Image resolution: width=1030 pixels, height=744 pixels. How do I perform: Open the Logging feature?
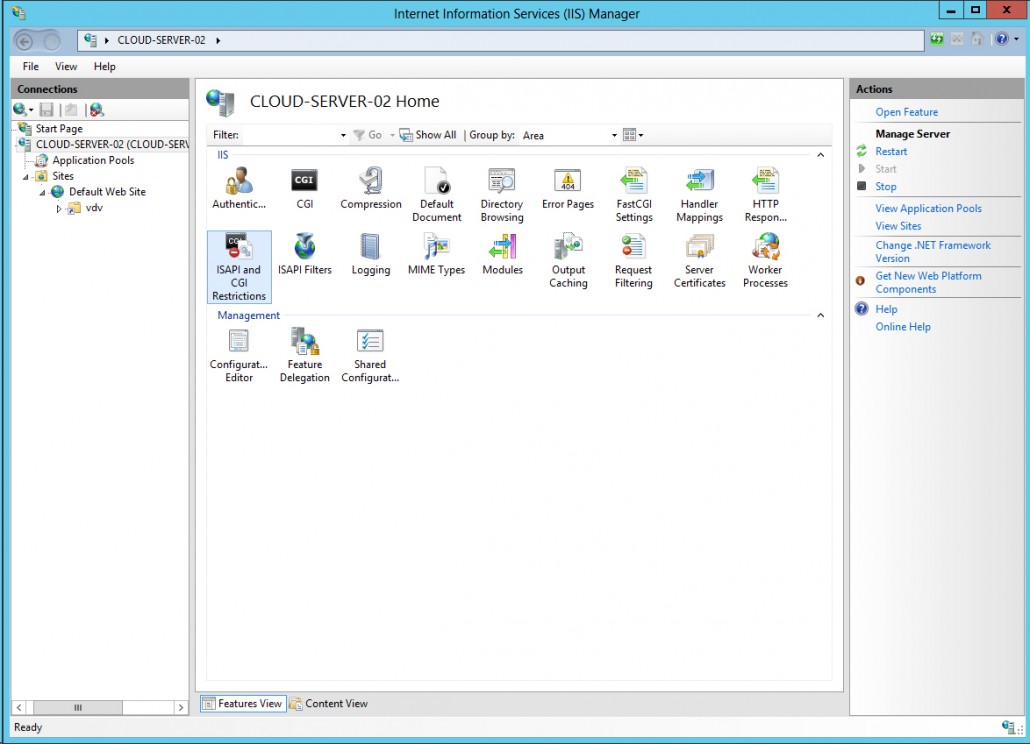tap(370, 254)
